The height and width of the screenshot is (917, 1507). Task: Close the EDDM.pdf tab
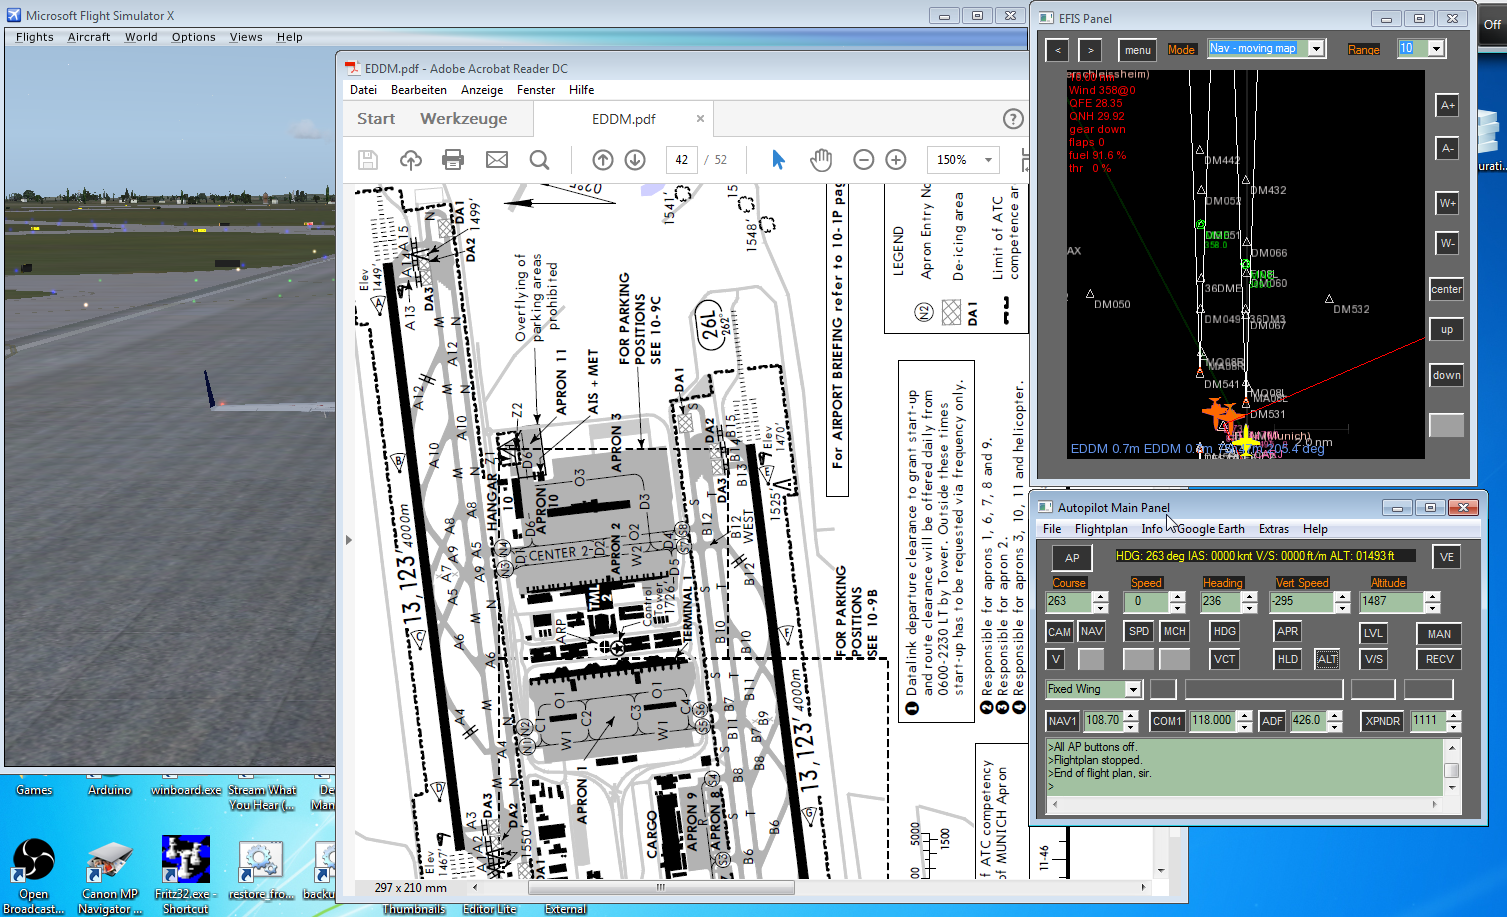click(x=700, y=118)
